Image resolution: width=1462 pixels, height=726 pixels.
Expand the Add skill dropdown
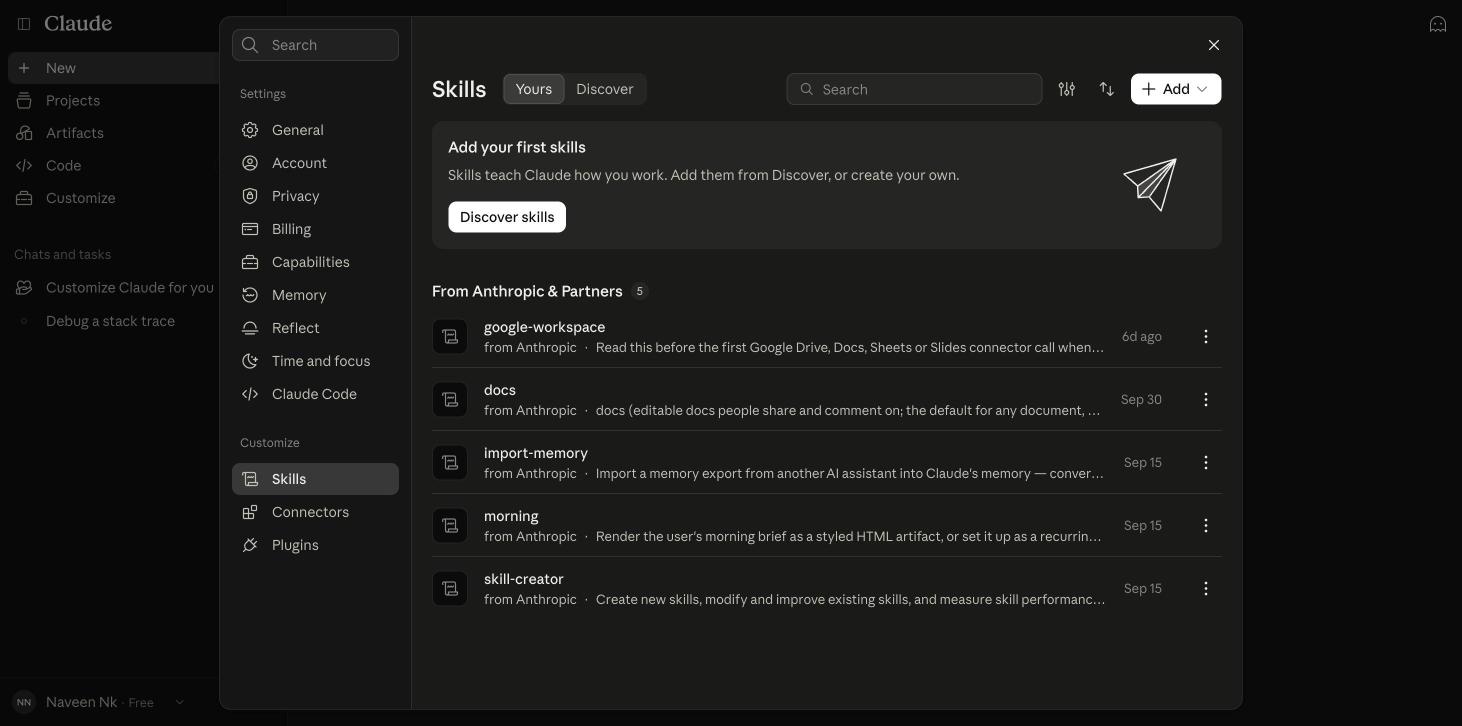1176,89
